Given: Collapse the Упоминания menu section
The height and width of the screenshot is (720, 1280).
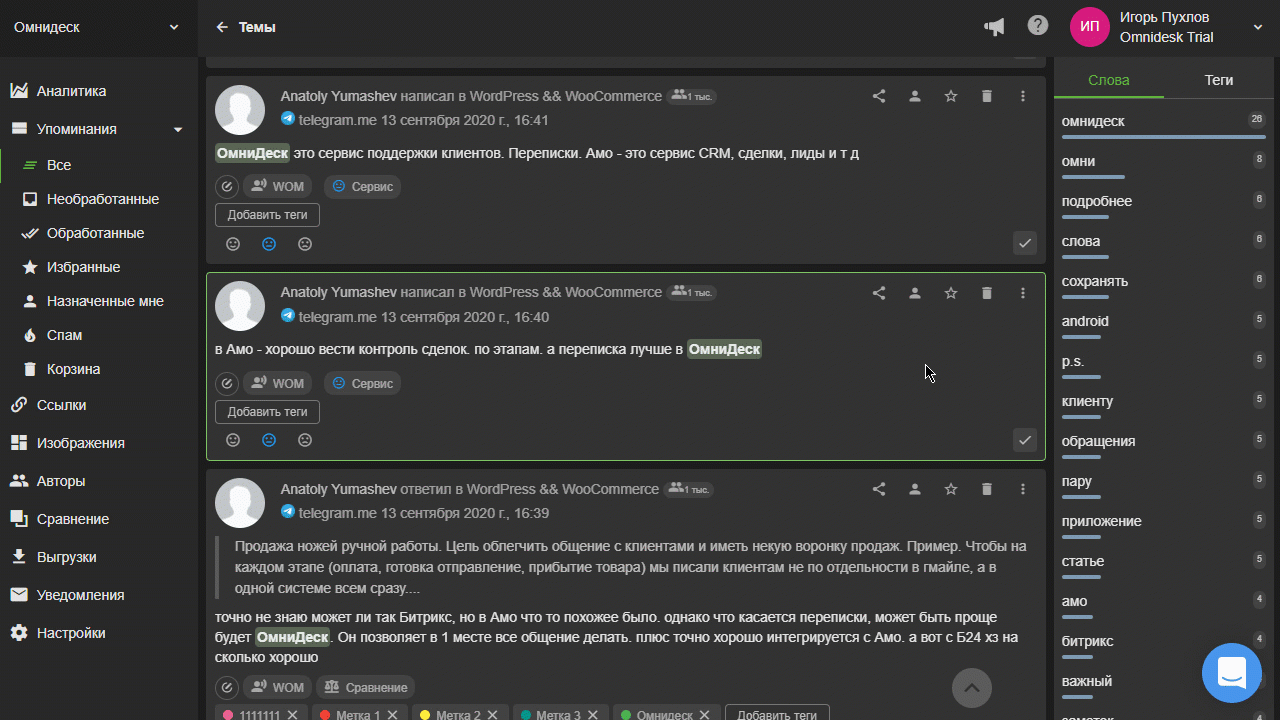Looking at the screenshot, I should pyautogui.click(x=178, y=129).
